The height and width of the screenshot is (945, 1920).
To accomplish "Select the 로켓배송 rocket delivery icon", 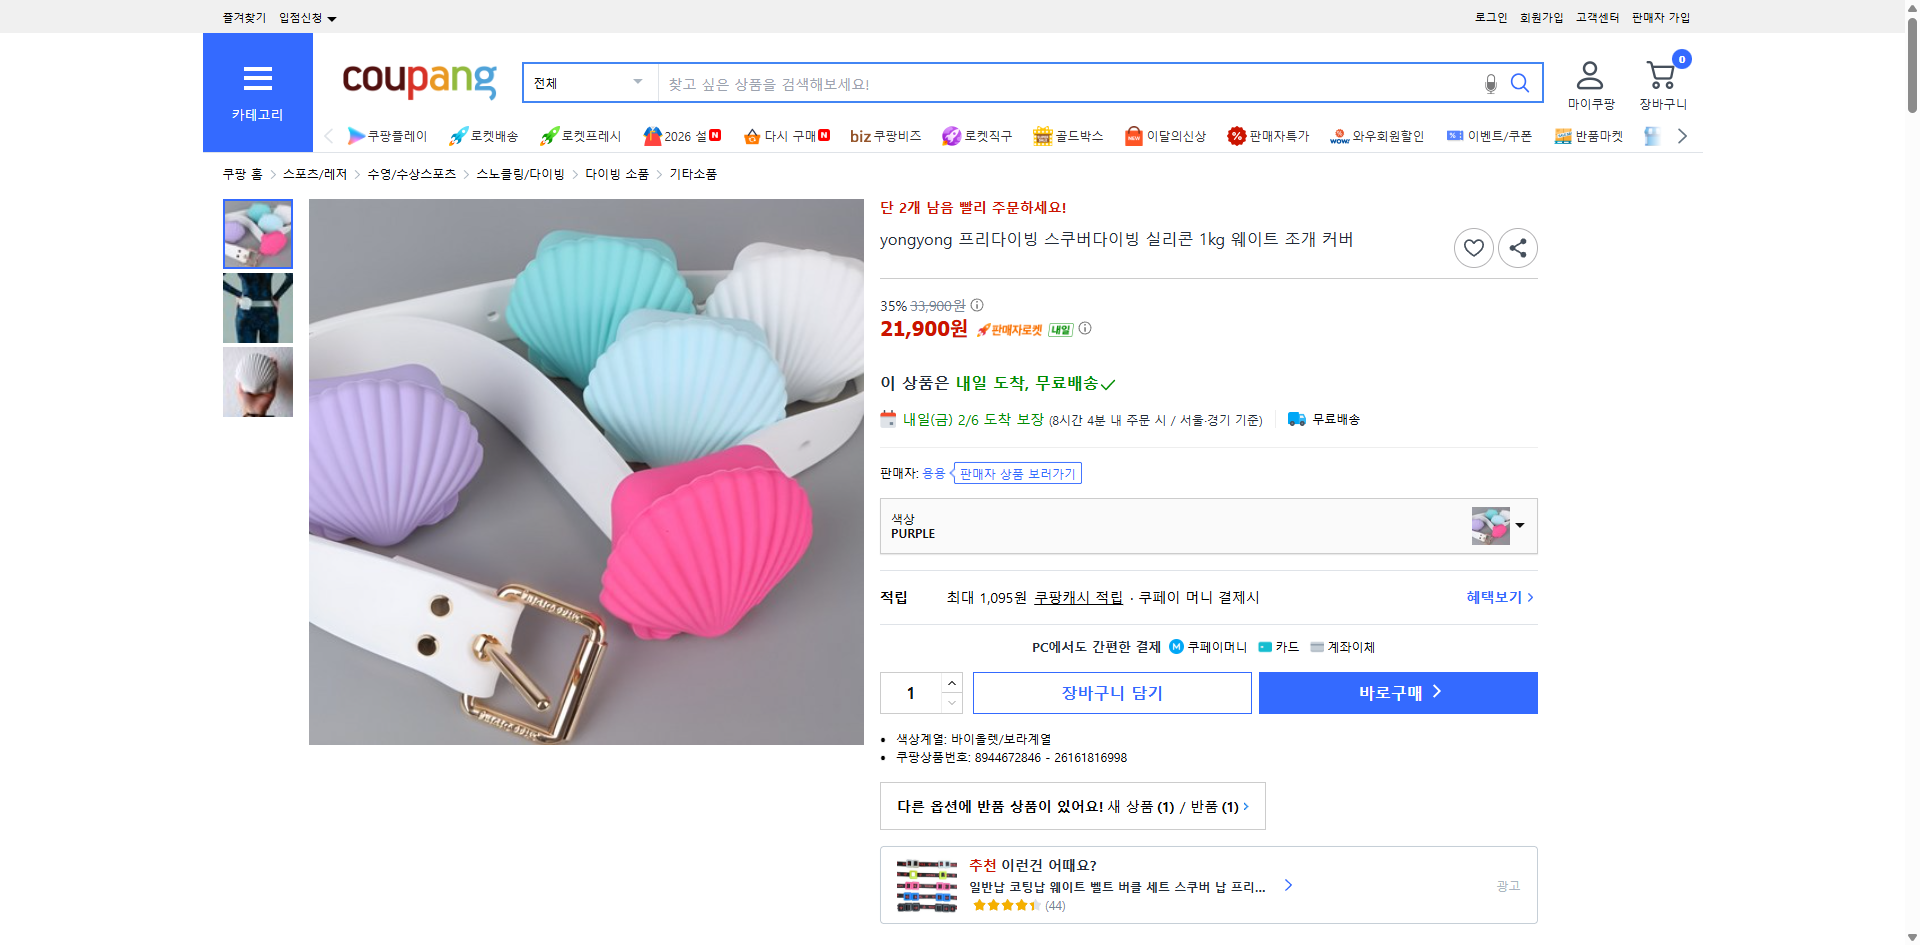I will (x=455, y=135).
